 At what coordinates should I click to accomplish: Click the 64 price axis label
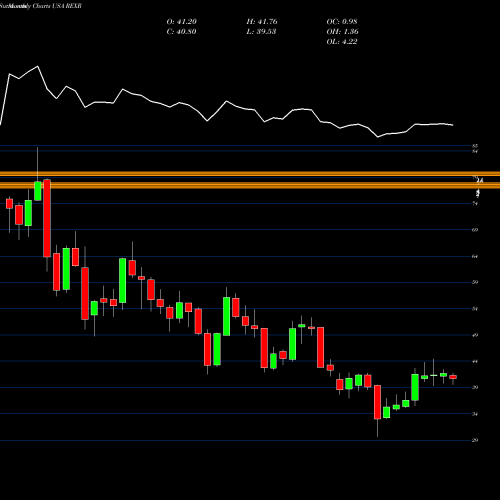click(x=475, y=256)
